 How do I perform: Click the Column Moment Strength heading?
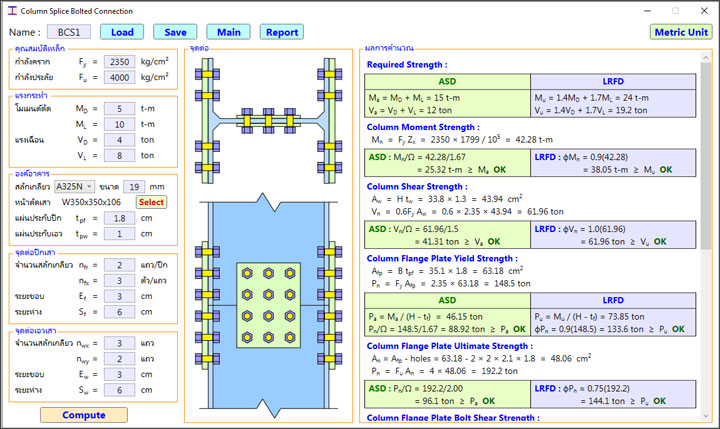(423, 127)
